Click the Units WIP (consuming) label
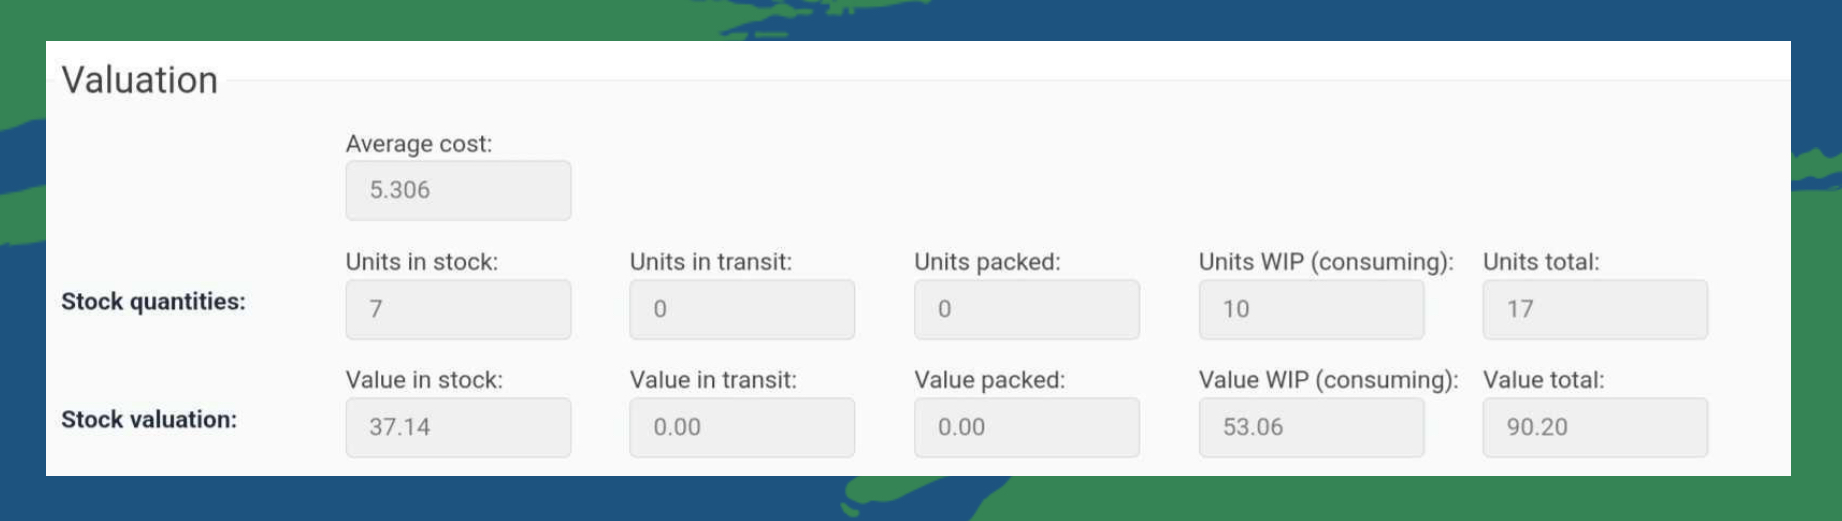1842x521 pixels. tap(1326, 262)
